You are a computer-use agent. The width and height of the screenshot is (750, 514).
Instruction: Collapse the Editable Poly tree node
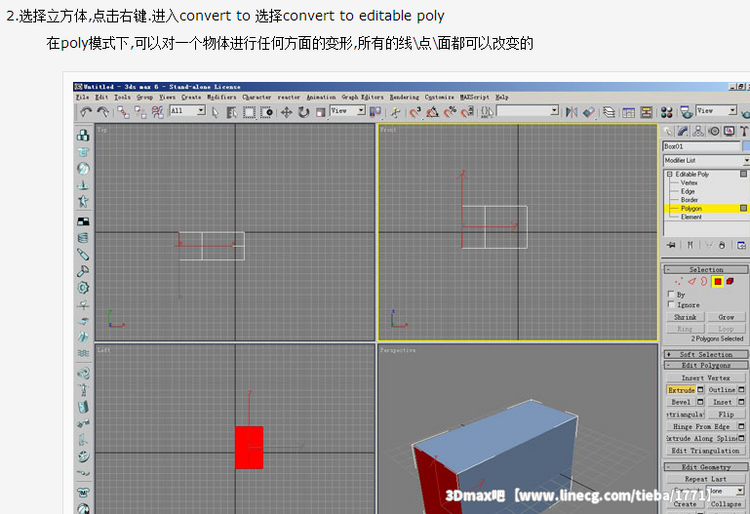(x=670, y=174)
